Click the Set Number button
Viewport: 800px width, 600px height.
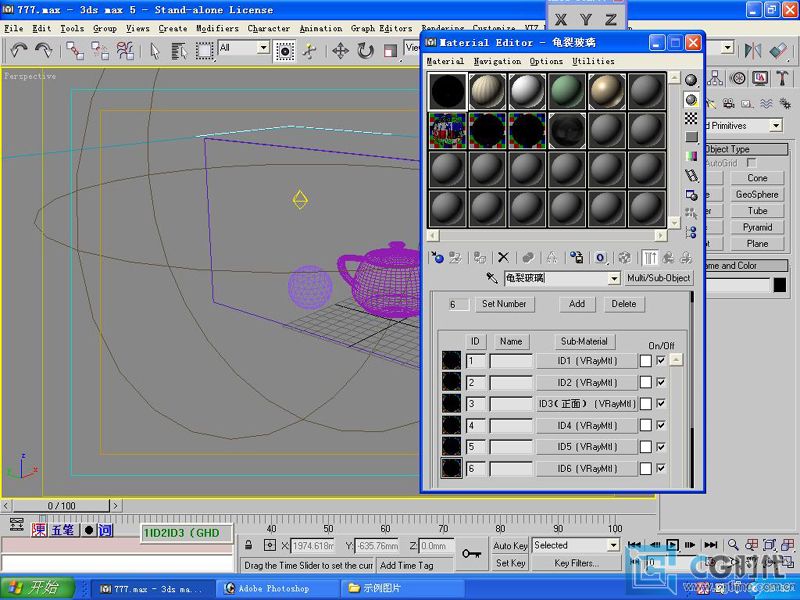coord(504,304)
